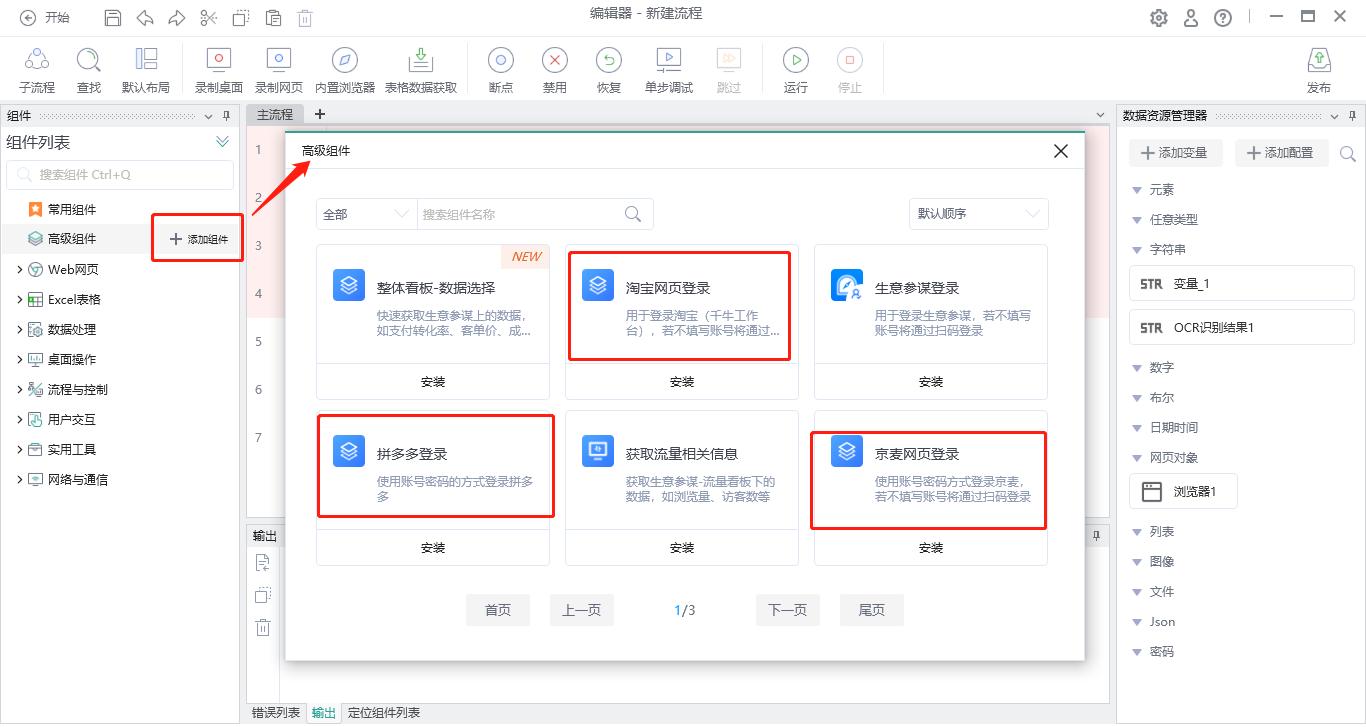
Task: Click the 停止 stop icon
Action: tap(849, 60)
